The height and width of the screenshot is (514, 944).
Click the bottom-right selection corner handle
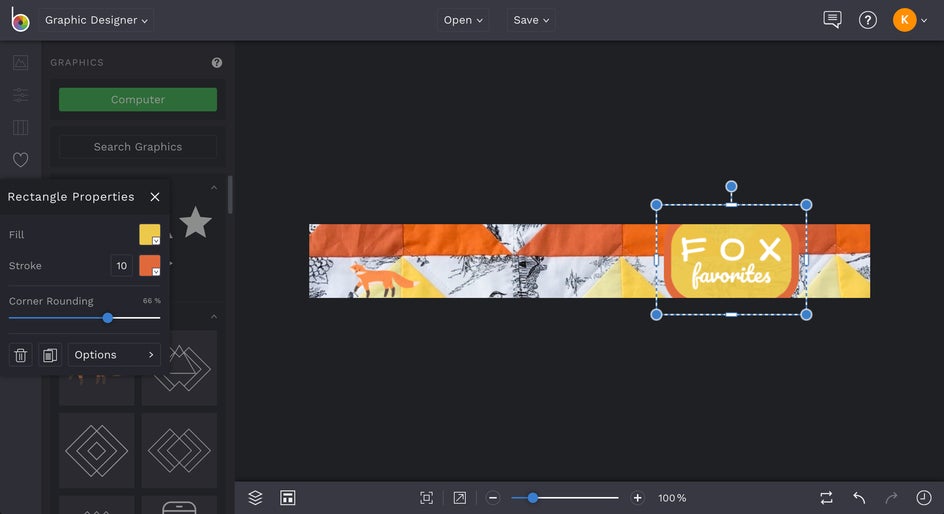806,314
